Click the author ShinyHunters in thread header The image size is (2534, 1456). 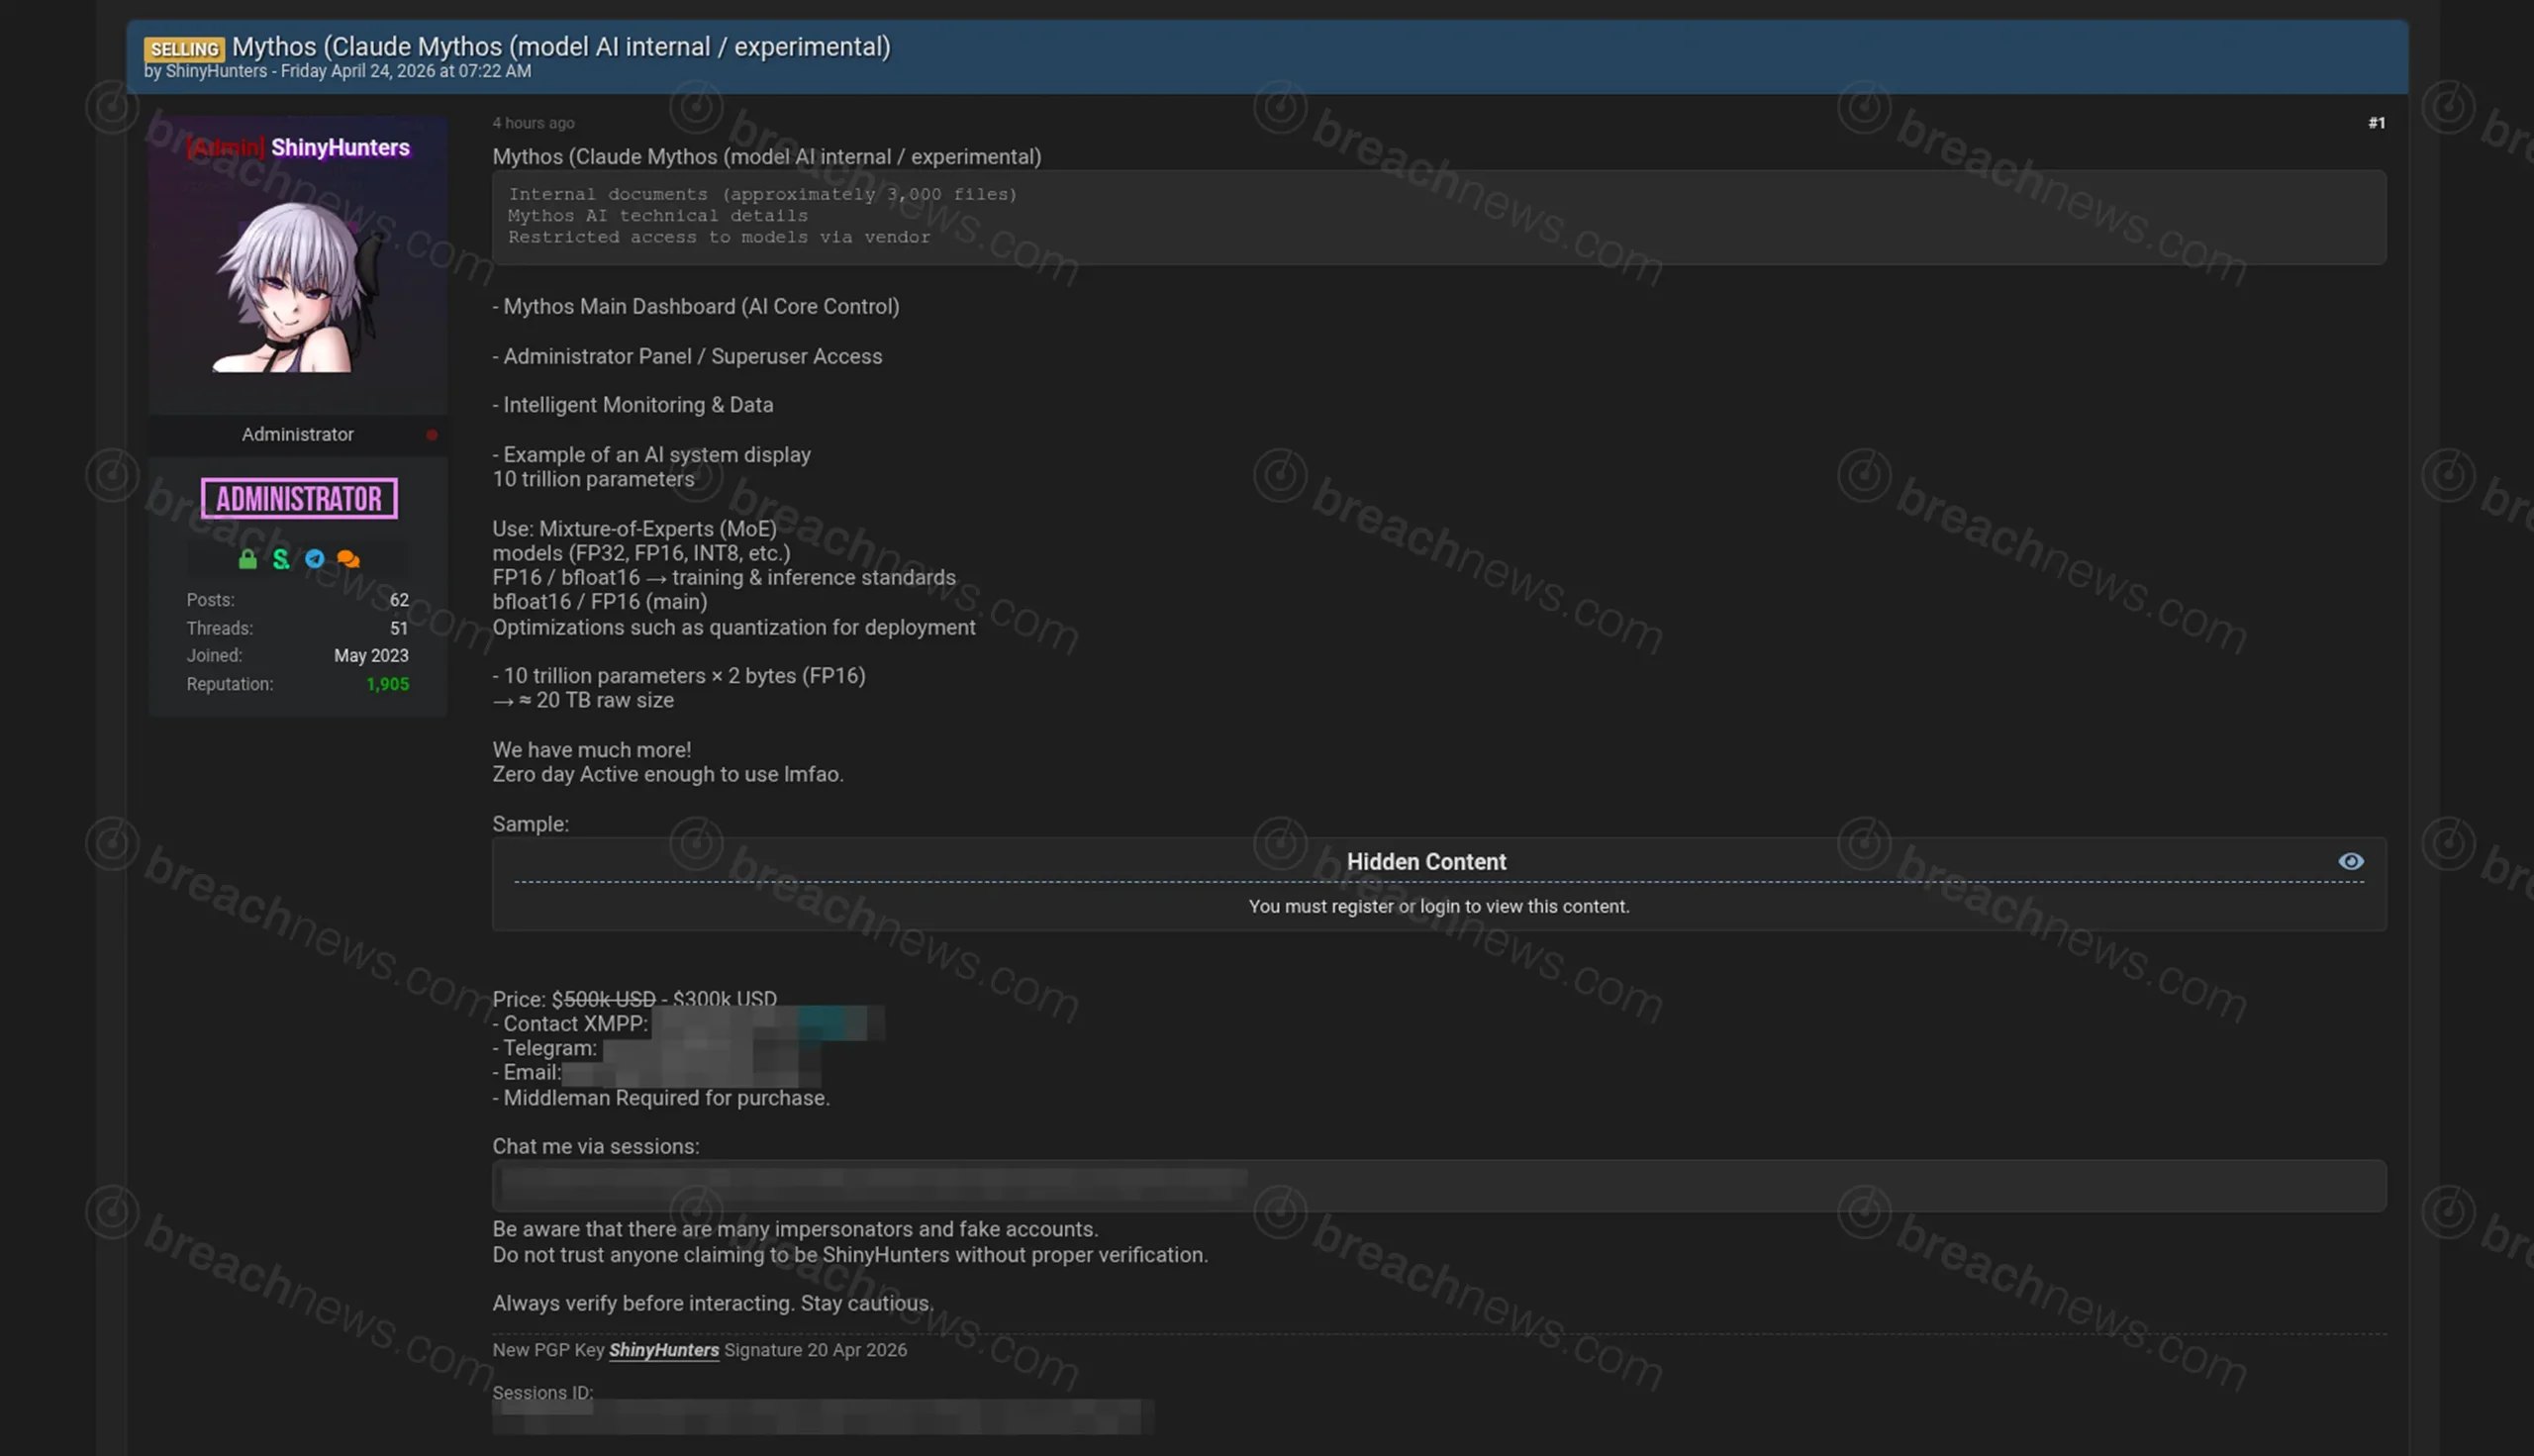pos(216,71)
